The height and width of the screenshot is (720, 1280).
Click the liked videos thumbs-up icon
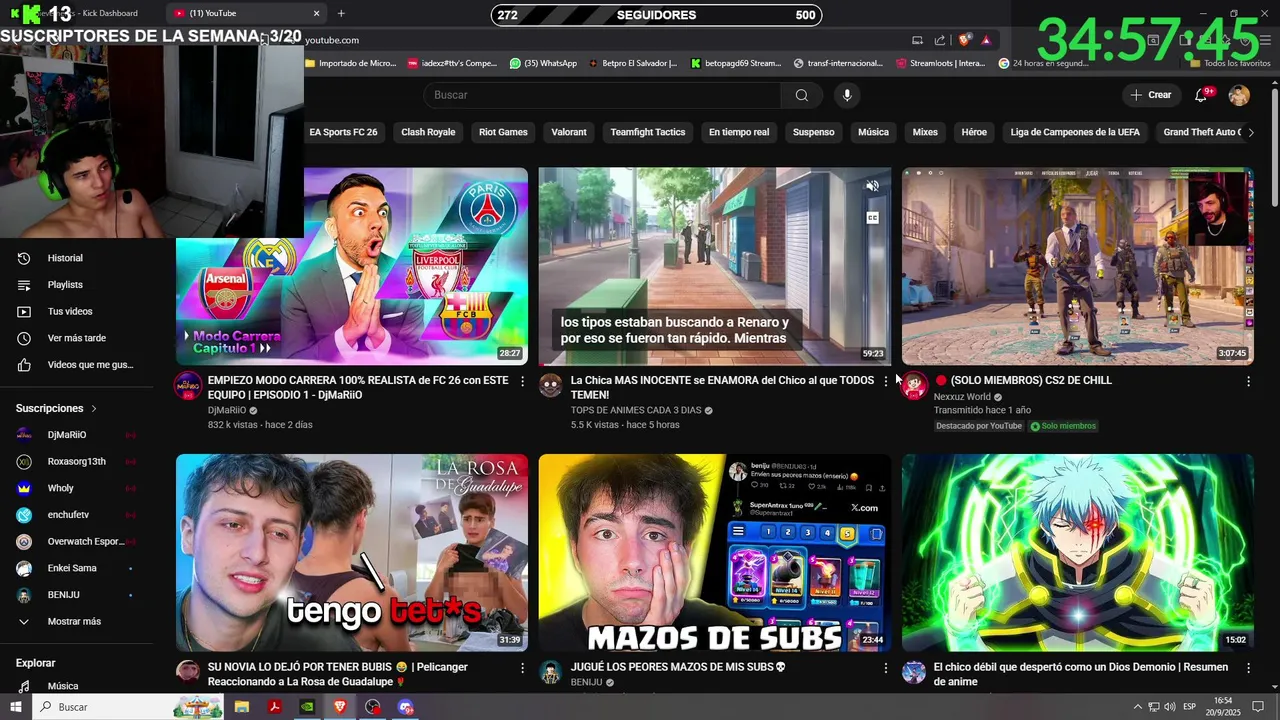[24, 365]
